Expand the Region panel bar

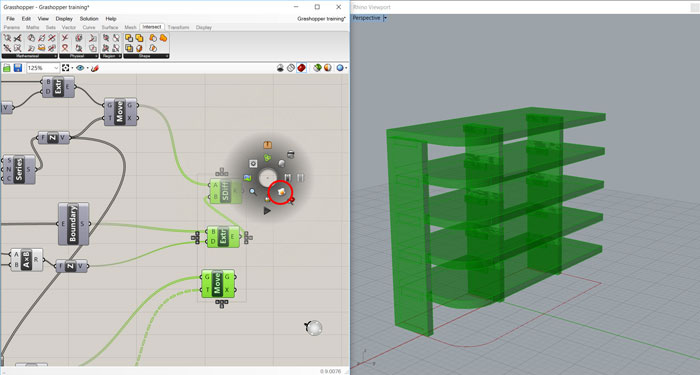[111, 56]
